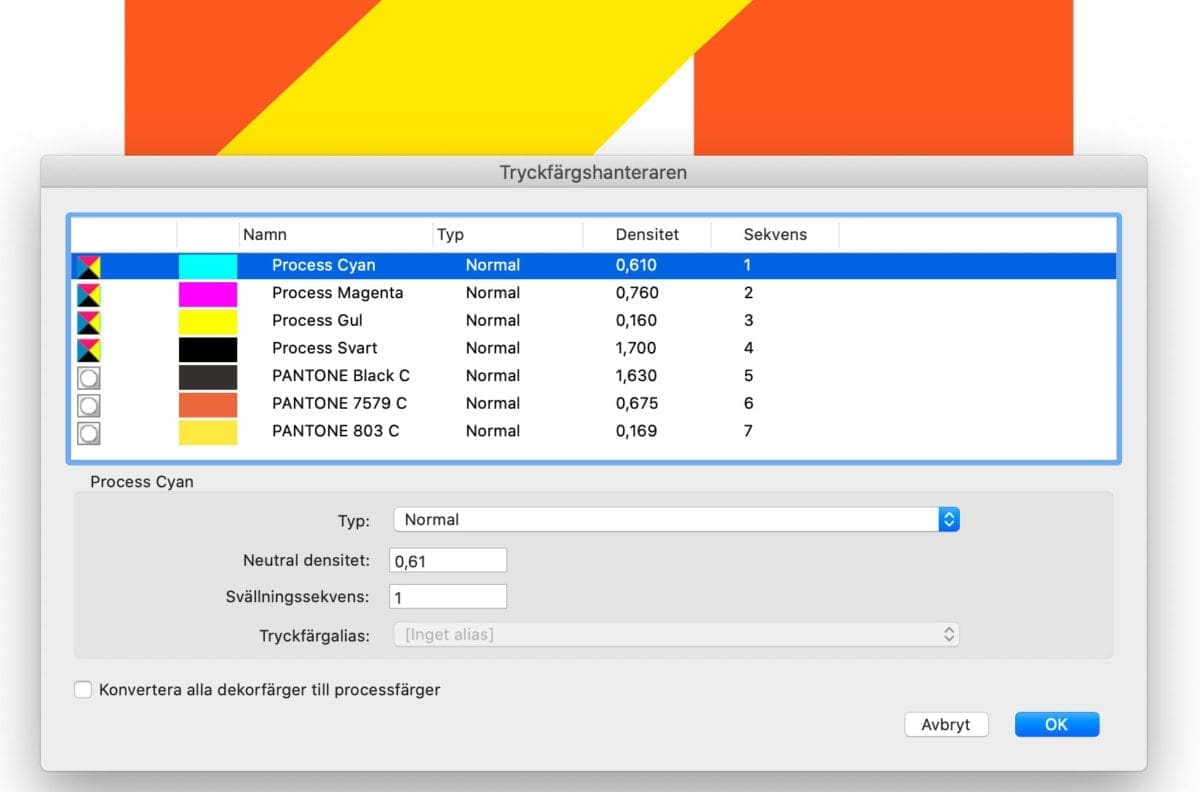
Task: Click the Typ column header
Action: tap(451, 234)
